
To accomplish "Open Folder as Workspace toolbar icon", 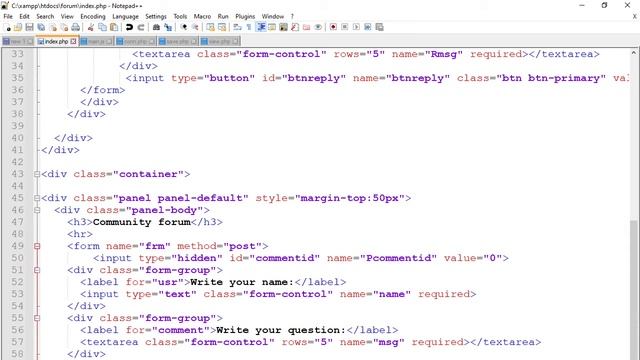I will pyautogui.click(x=307, y=27).
